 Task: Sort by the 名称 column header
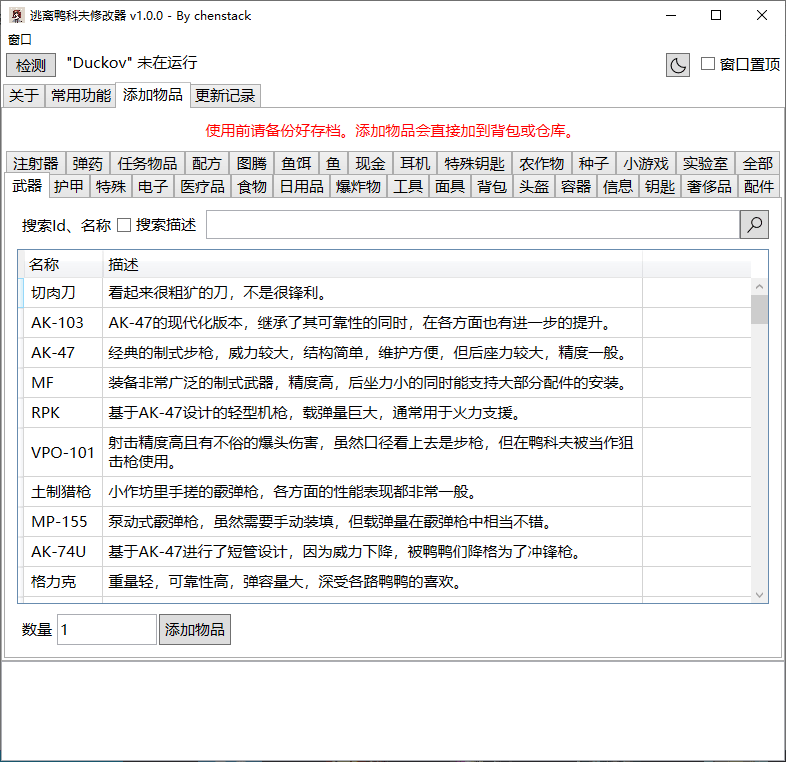point(62,264)
